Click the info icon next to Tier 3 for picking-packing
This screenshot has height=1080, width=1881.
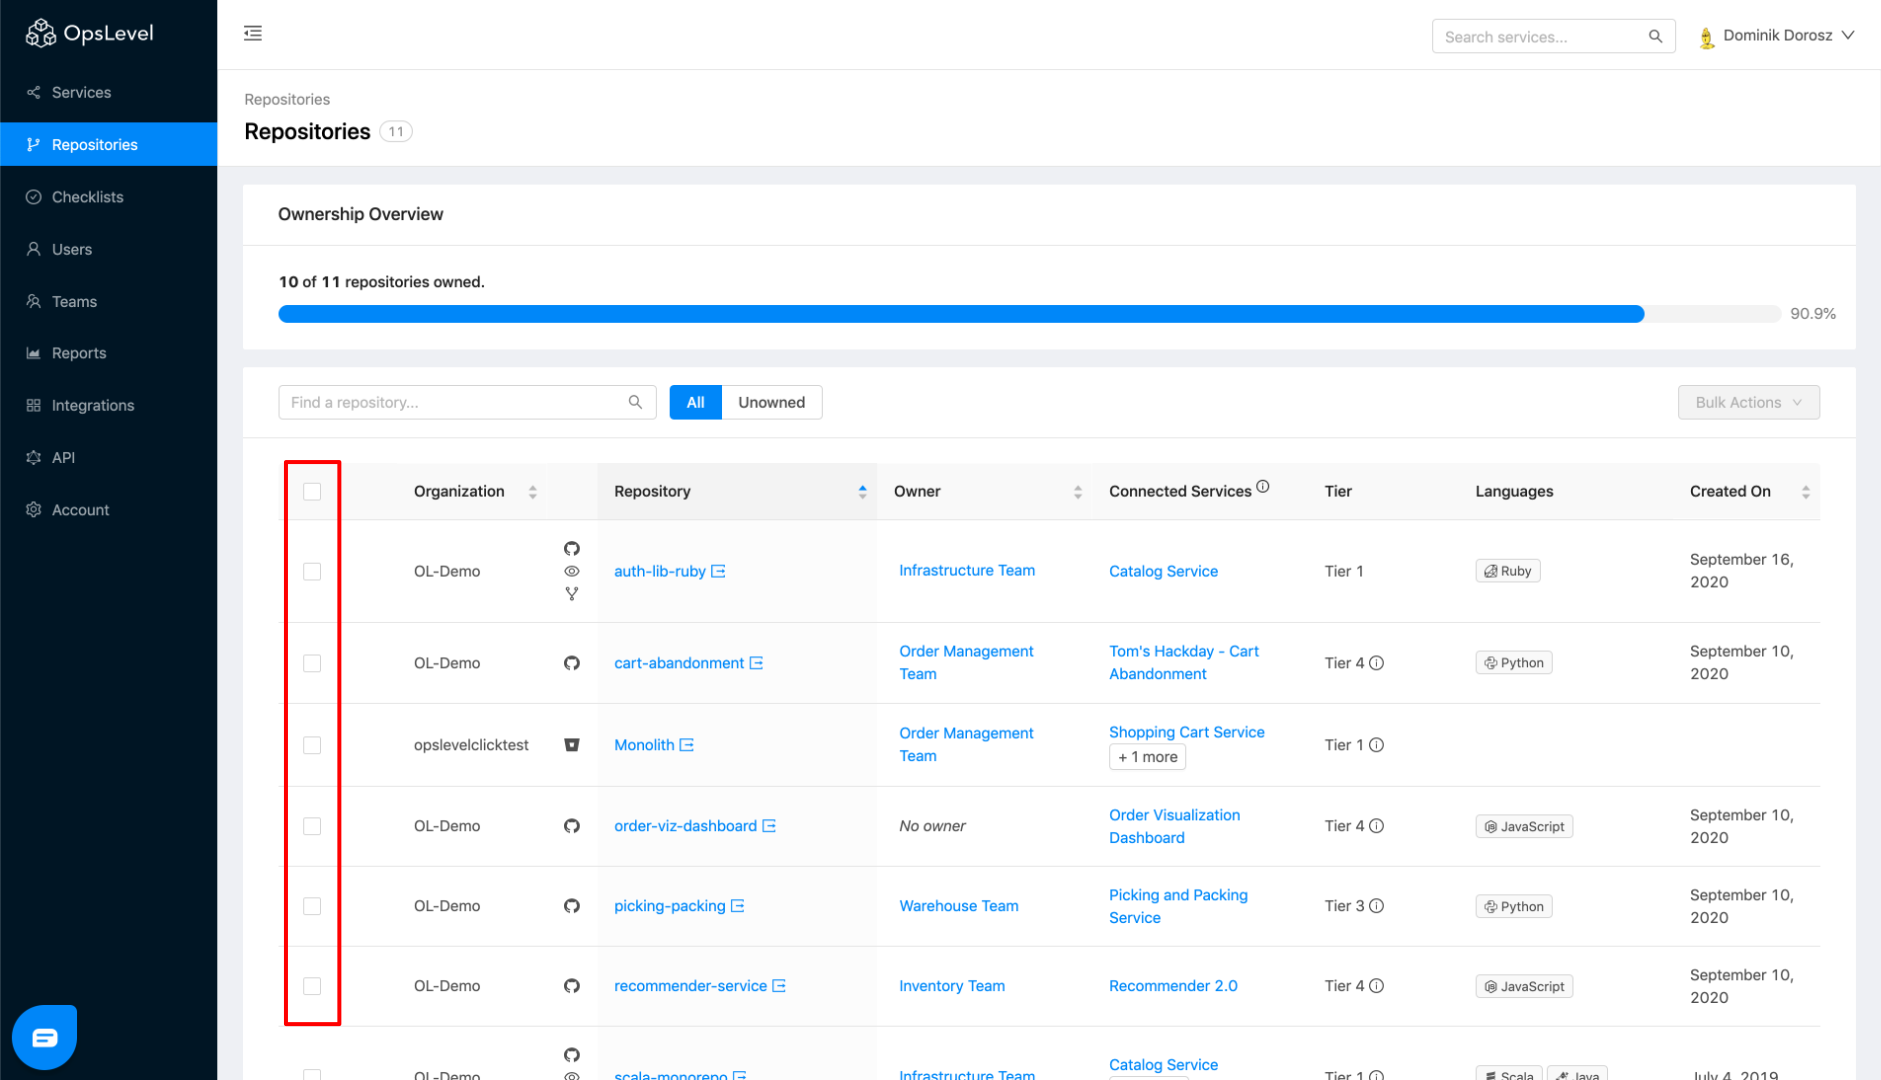coord(1377,906)
